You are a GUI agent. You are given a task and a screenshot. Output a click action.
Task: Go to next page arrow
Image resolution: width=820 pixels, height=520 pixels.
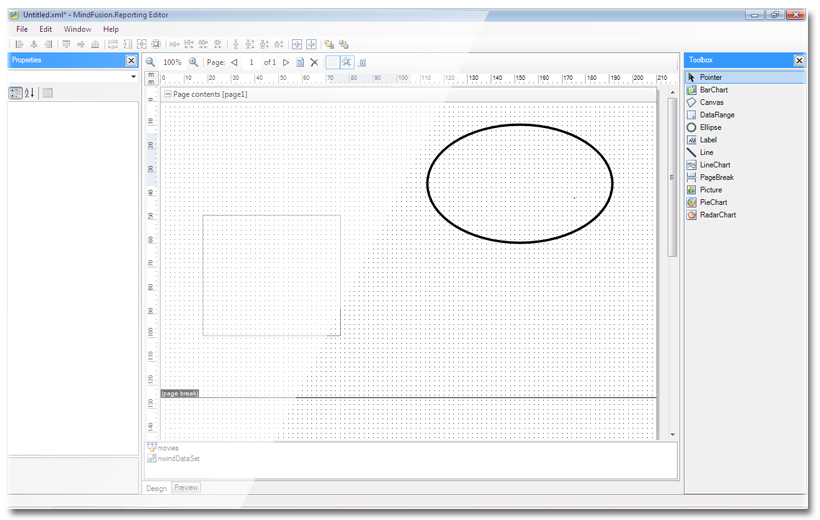[286, 62]
